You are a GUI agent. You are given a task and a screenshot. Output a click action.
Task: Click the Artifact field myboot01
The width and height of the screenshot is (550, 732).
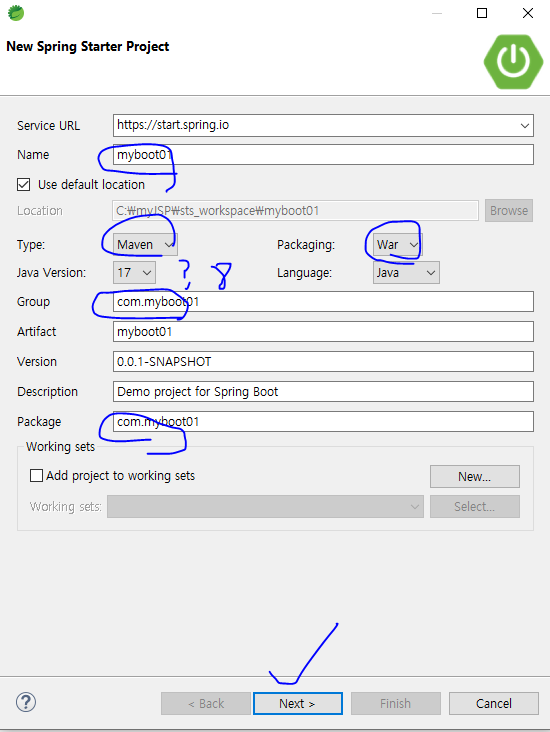tap(323, 331)
